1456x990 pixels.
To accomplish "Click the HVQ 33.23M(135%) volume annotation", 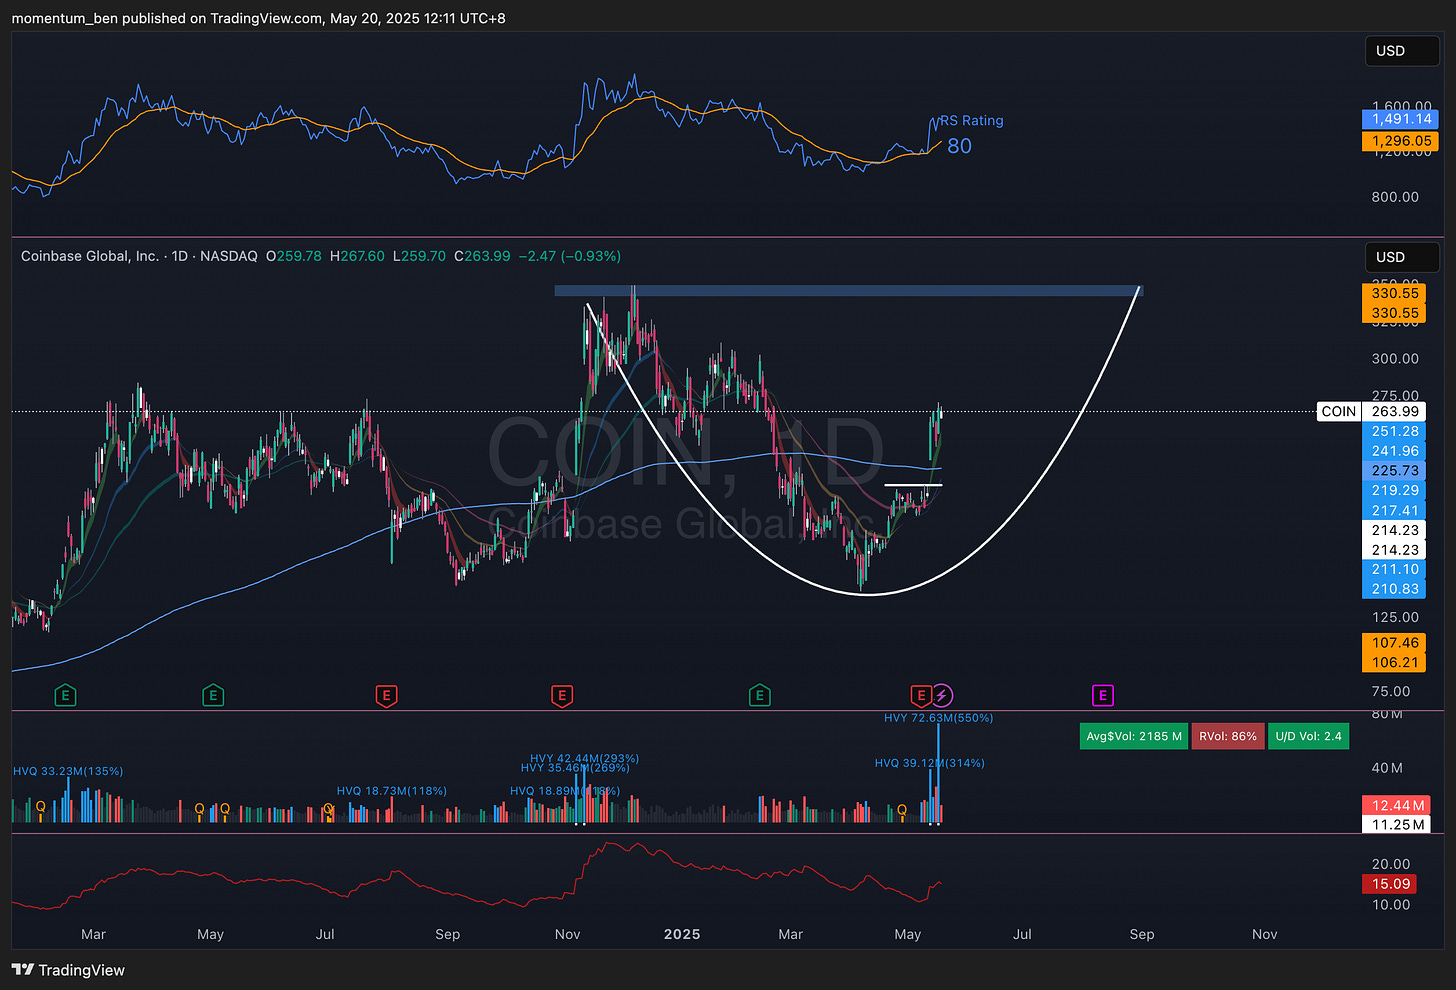I will [68, 771].
